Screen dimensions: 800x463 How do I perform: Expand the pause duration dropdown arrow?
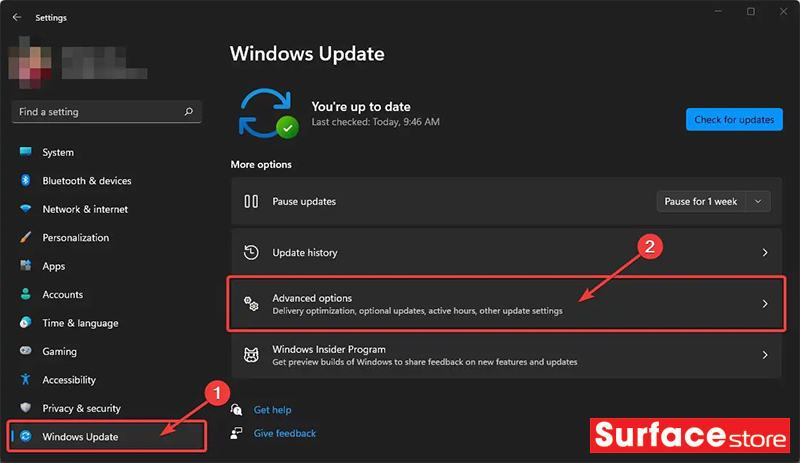click(758, 201)
